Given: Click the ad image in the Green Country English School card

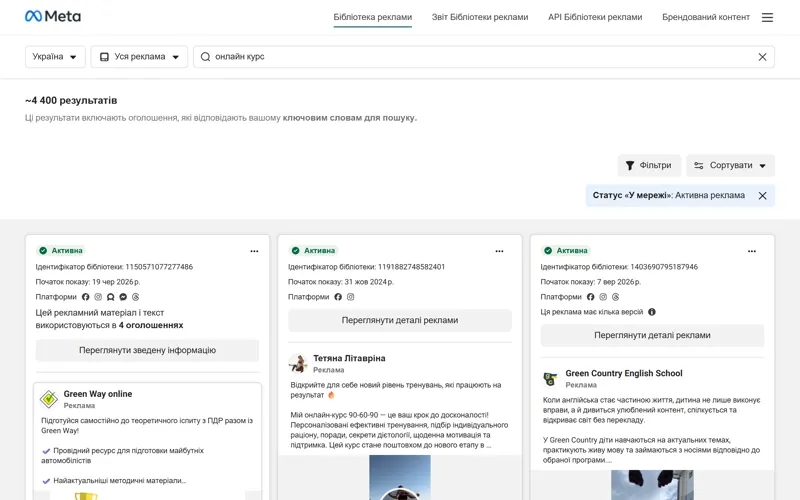Looking at the screenshot, I should click(653, 485).
